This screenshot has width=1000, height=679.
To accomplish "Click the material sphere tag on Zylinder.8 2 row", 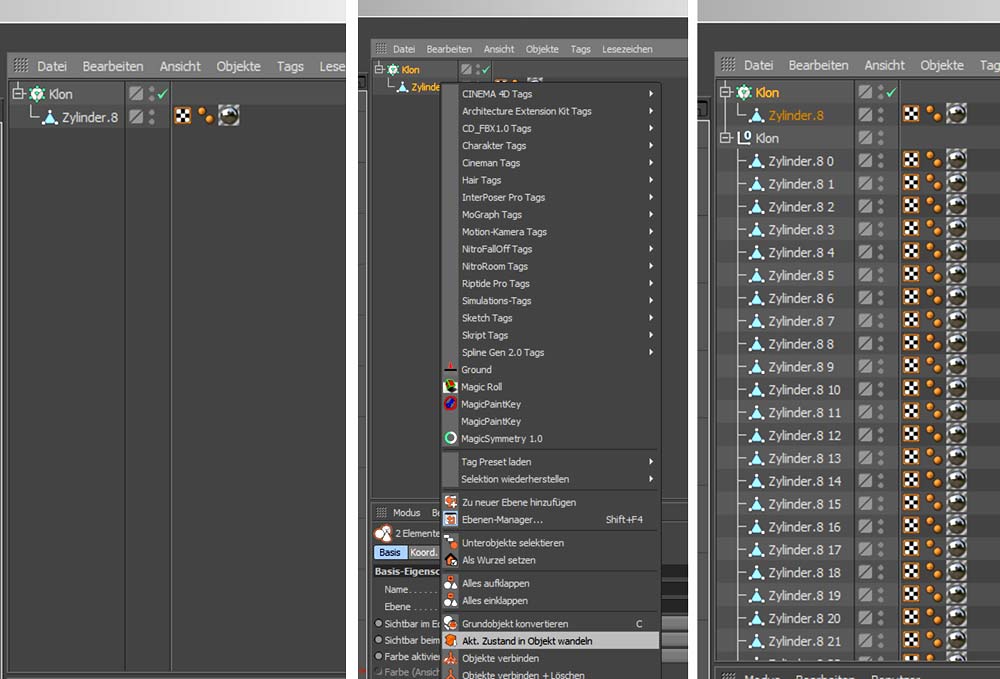I will (x=957, y=207).
